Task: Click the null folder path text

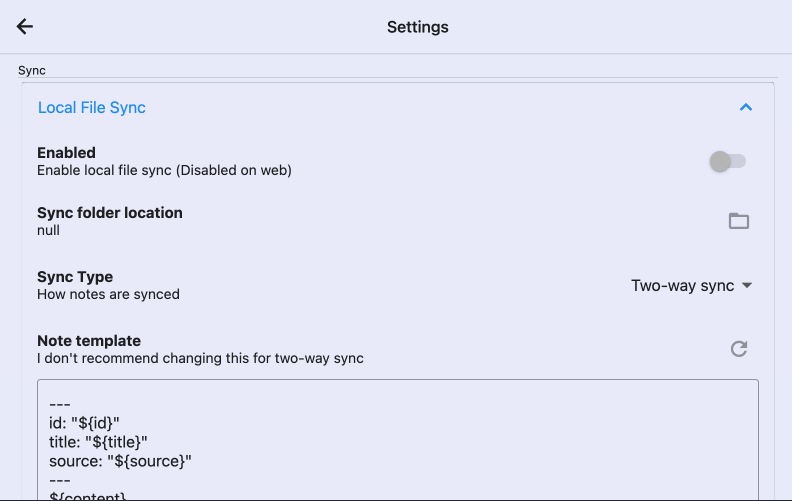Action: [49, 230]
